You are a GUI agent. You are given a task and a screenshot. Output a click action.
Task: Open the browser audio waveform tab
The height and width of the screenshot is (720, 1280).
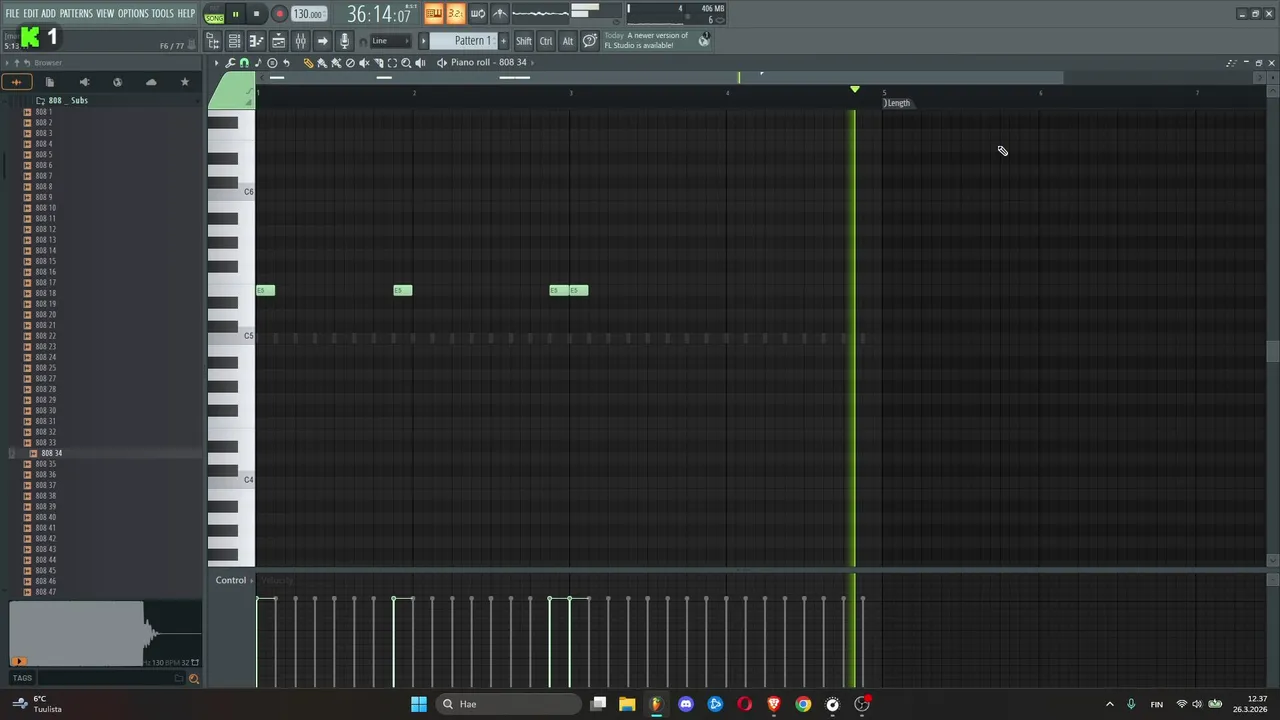(16, 82)
